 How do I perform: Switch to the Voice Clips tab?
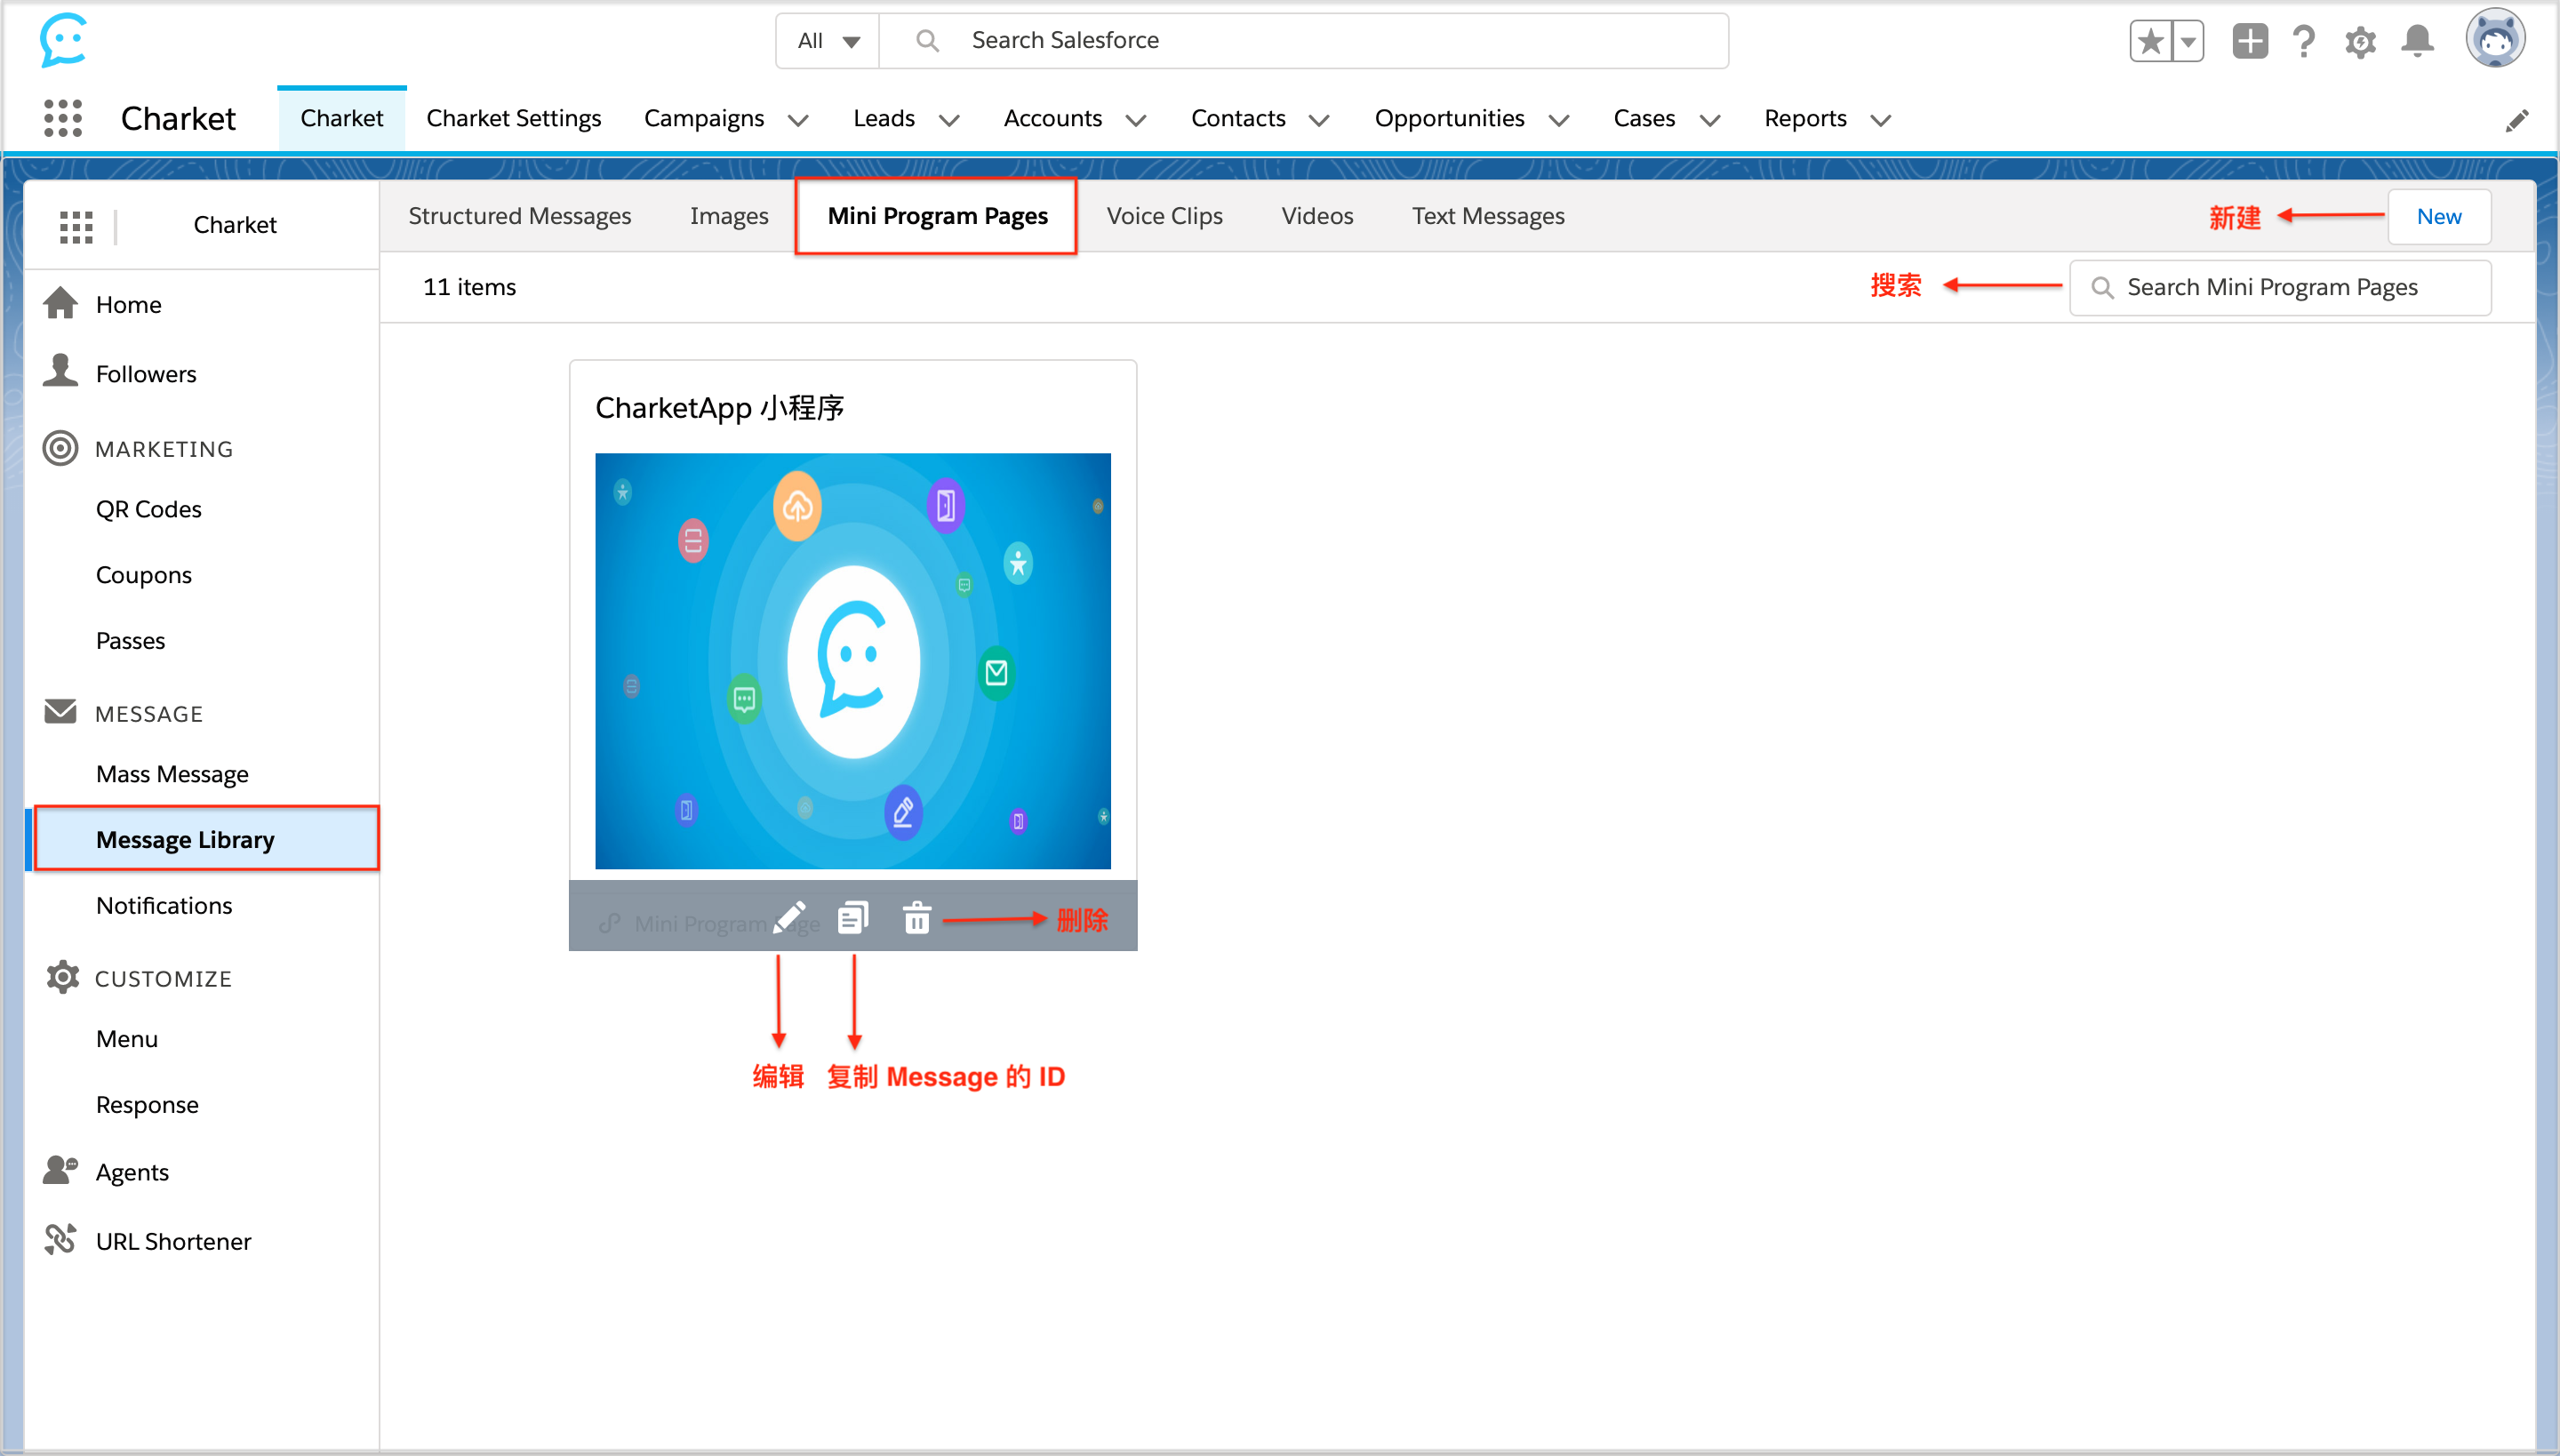click(x=1165, y=216)
